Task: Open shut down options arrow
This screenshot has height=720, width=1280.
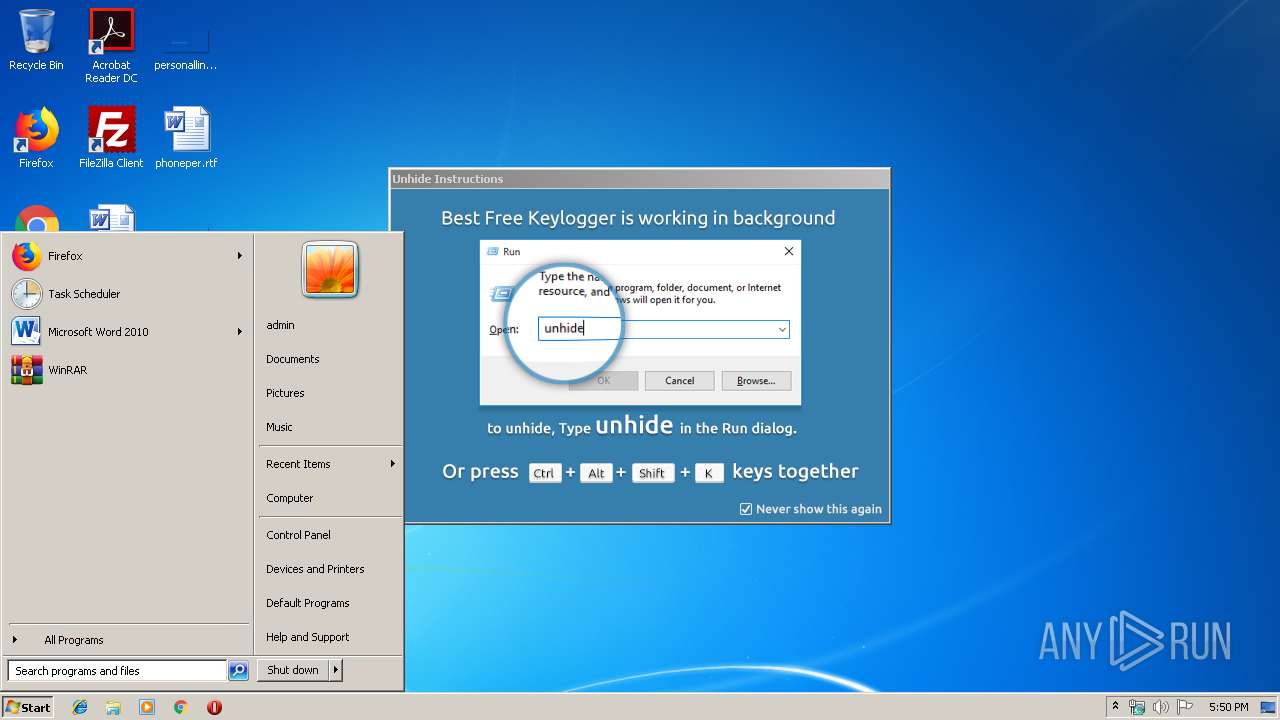Action: pyautogui.click(x=336, y=670)
